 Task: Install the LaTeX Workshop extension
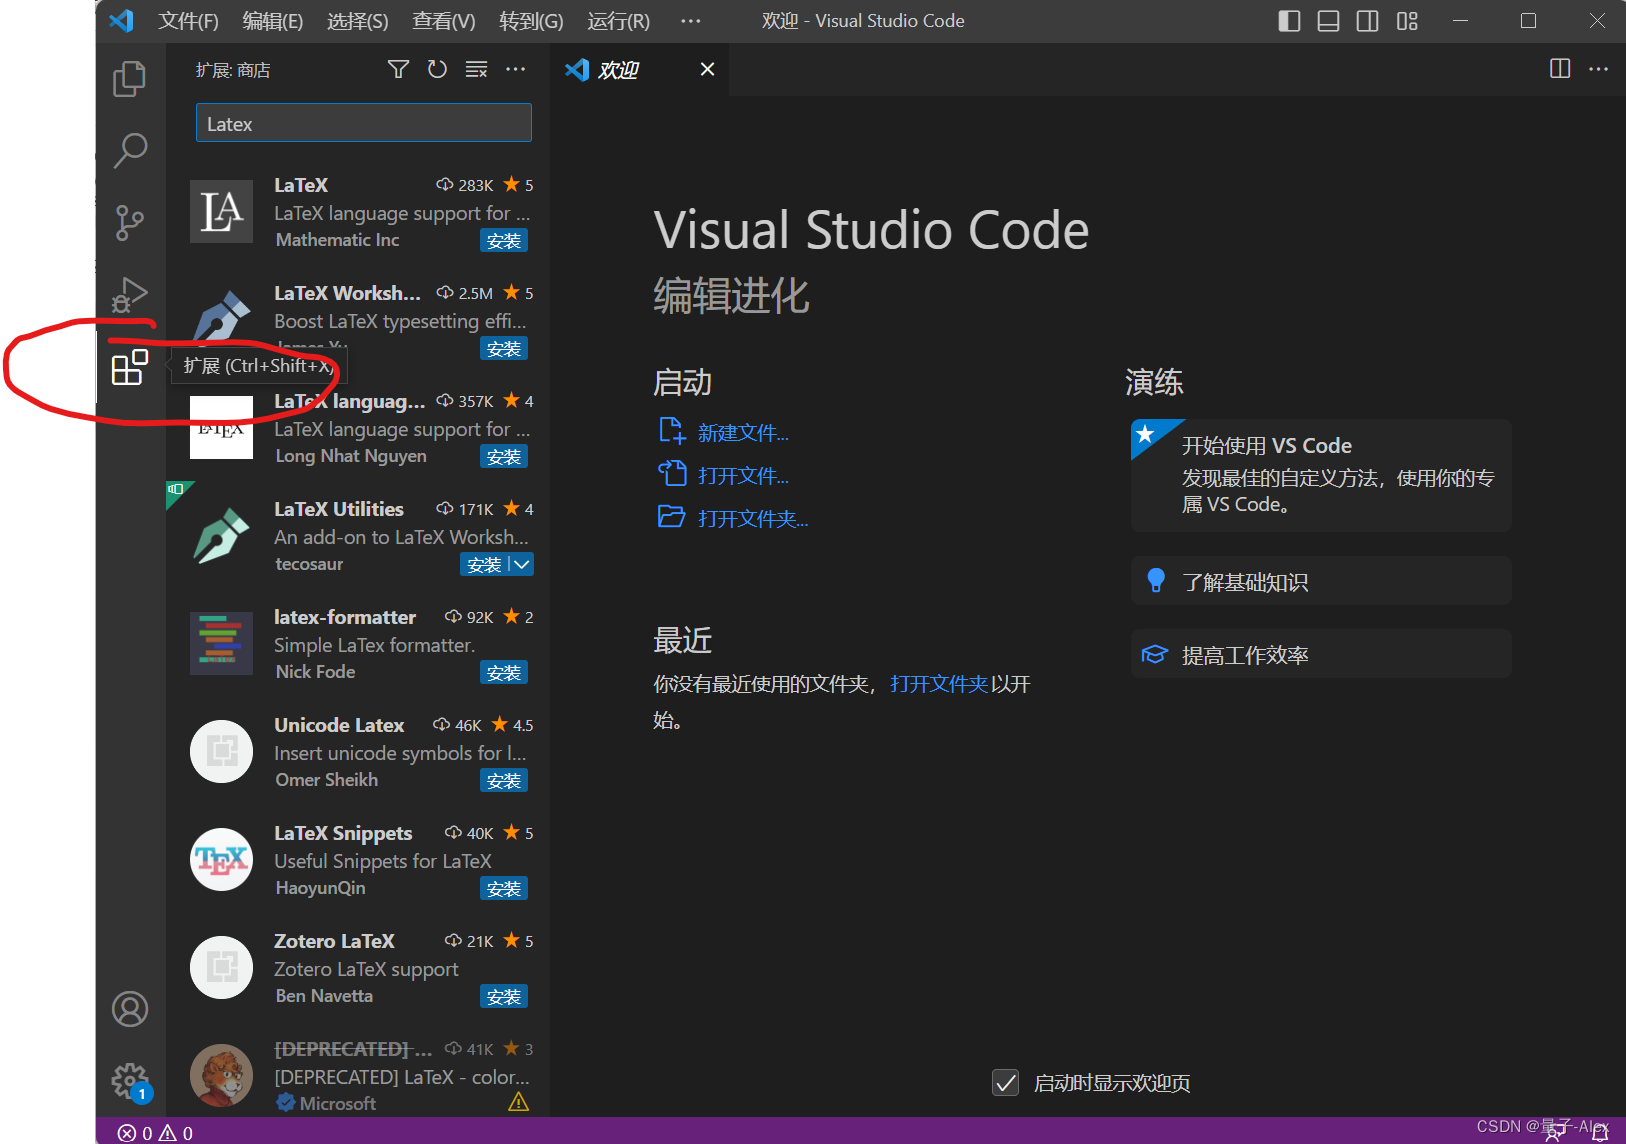[x=503, y=348]
